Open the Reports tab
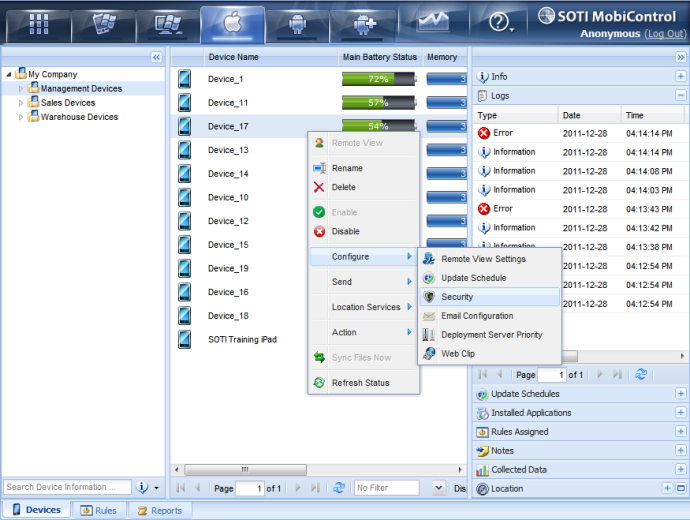The width and height of the screenshot is (690, 520). 159,510
